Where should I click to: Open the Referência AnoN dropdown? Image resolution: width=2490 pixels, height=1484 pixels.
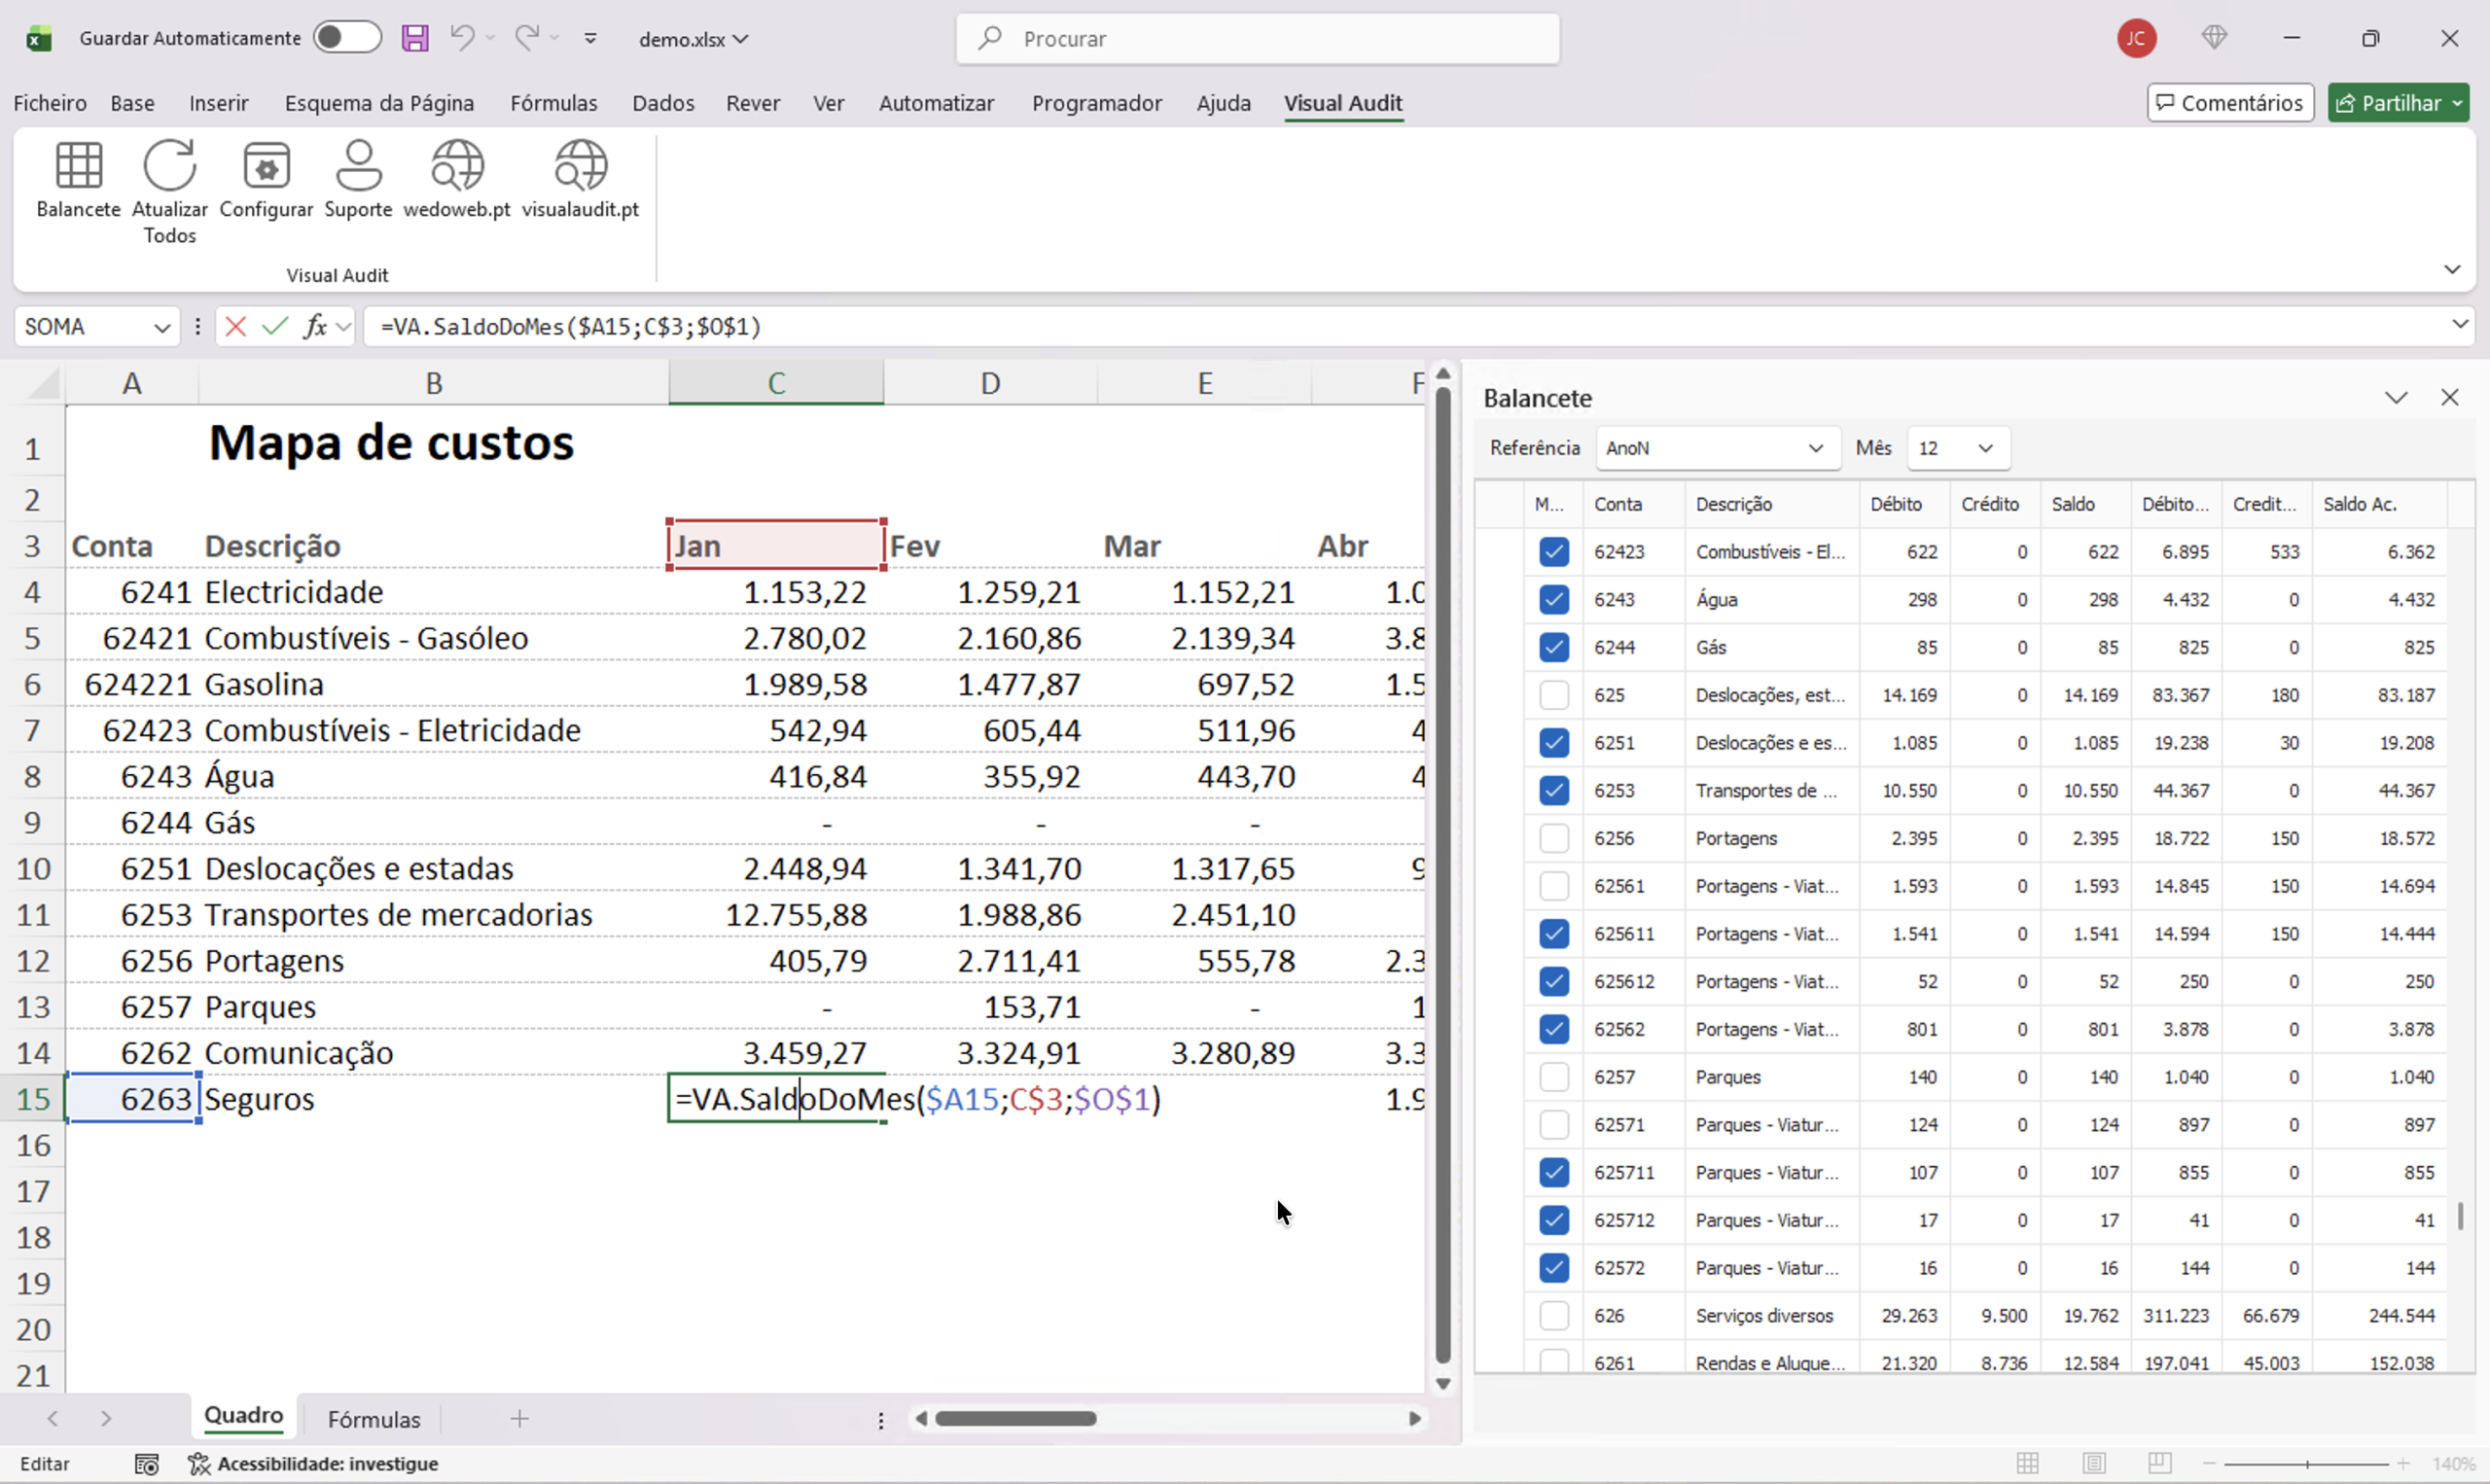1716,448
